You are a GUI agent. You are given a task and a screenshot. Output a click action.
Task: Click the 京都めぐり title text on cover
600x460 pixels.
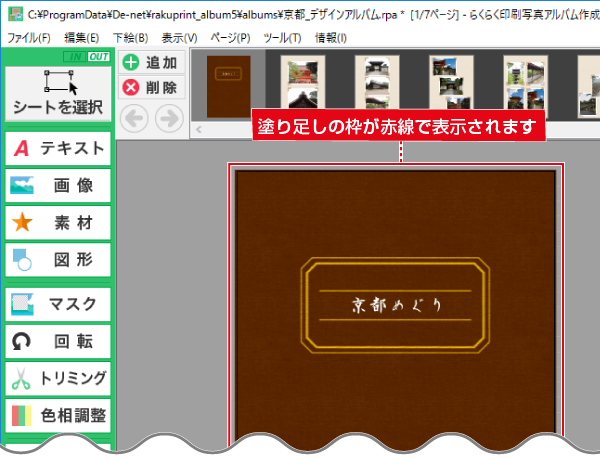pos(396,305)
